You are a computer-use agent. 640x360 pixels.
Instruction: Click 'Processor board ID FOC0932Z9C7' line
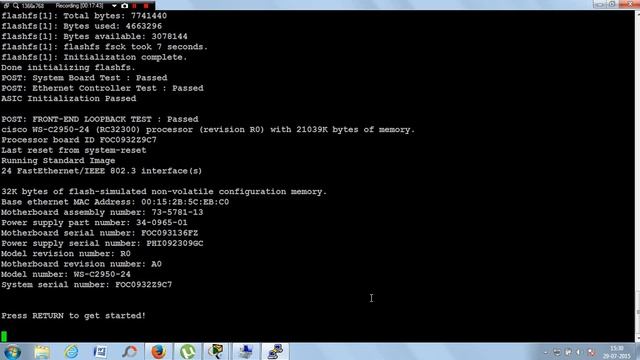click(x=79, y=140)
